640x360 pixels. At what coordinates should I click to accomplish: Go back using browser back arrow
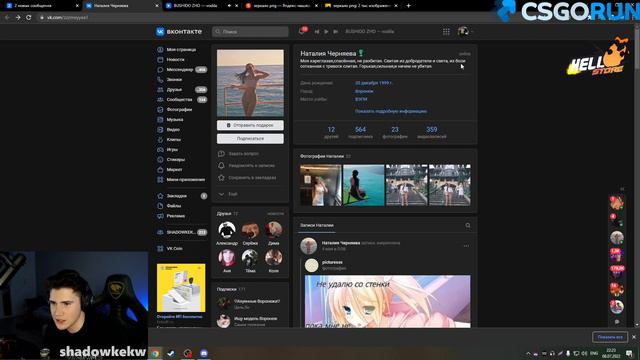[7, 18]
